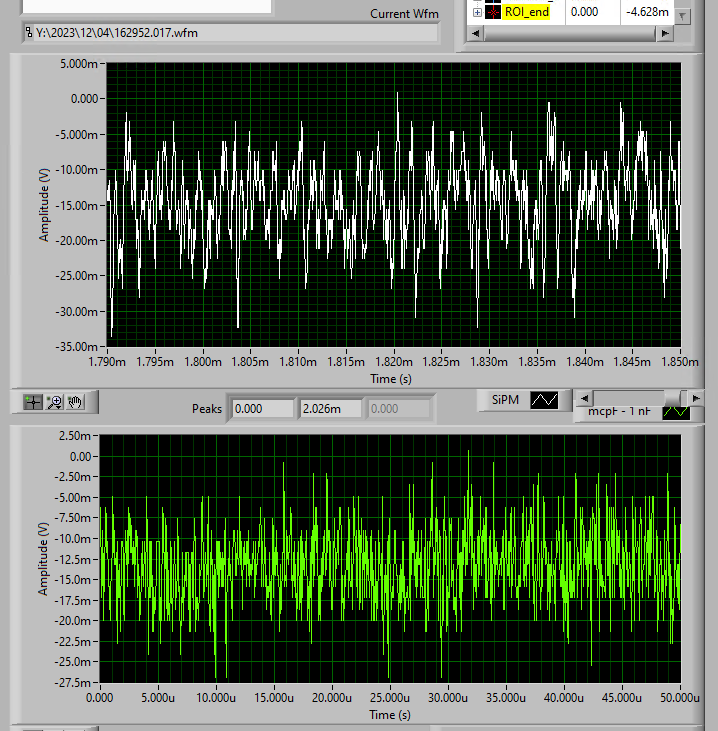The height and width of the screenshot is (731, 718).
Task: Click the mcpF plot legend icon
Action: click(677, 410)
